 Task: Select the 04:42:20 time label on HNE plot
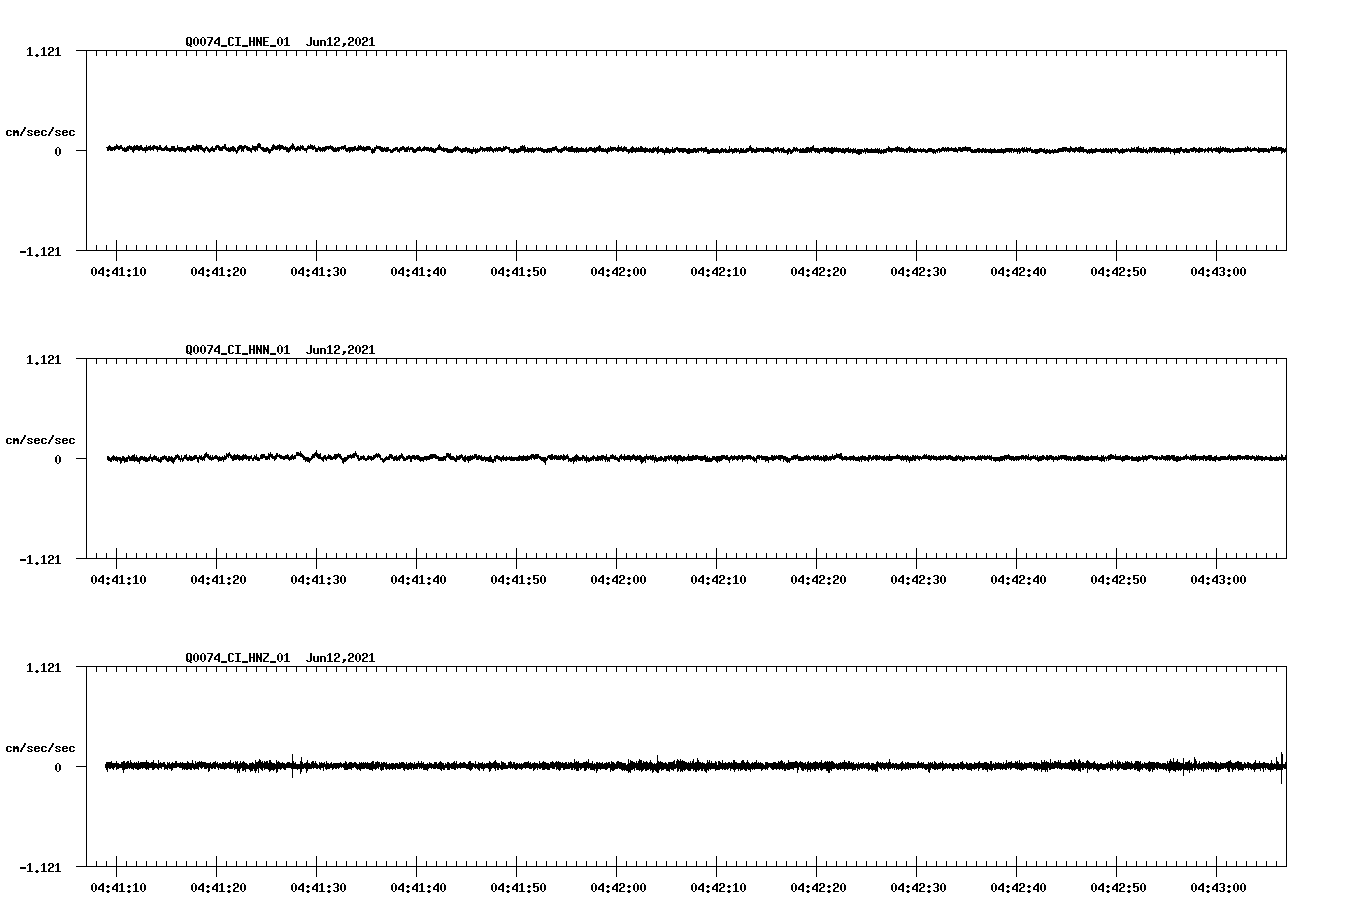(x=818, y=272)
